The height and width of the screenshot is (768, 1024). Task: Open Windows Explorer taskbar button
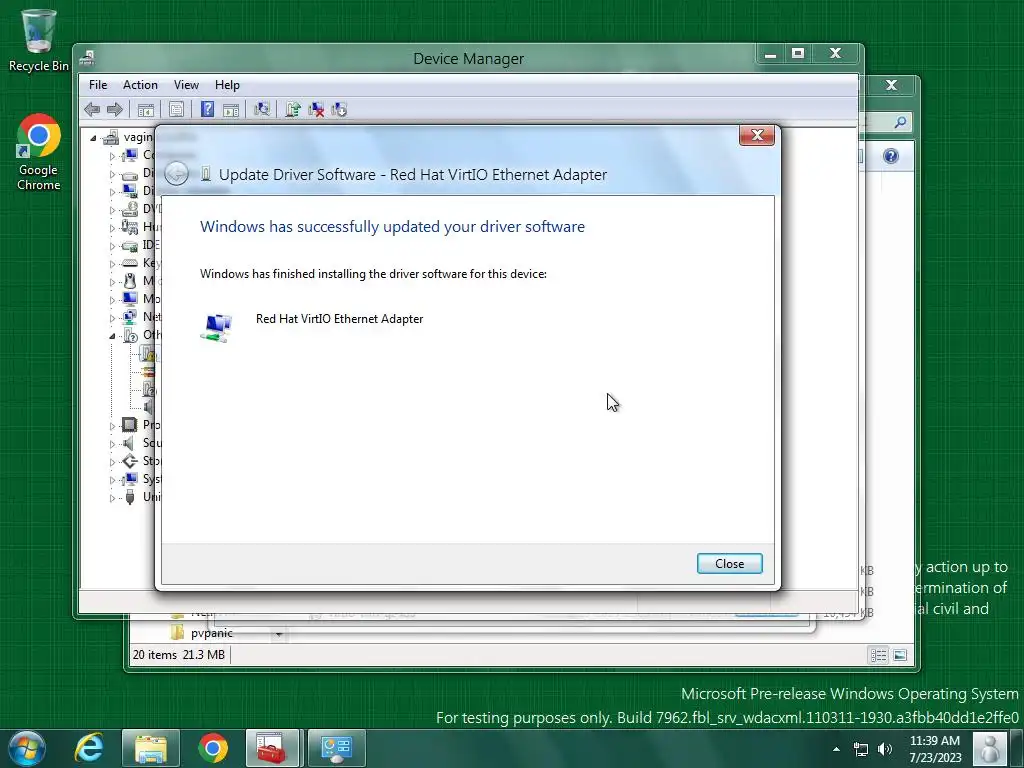(151, 748)
